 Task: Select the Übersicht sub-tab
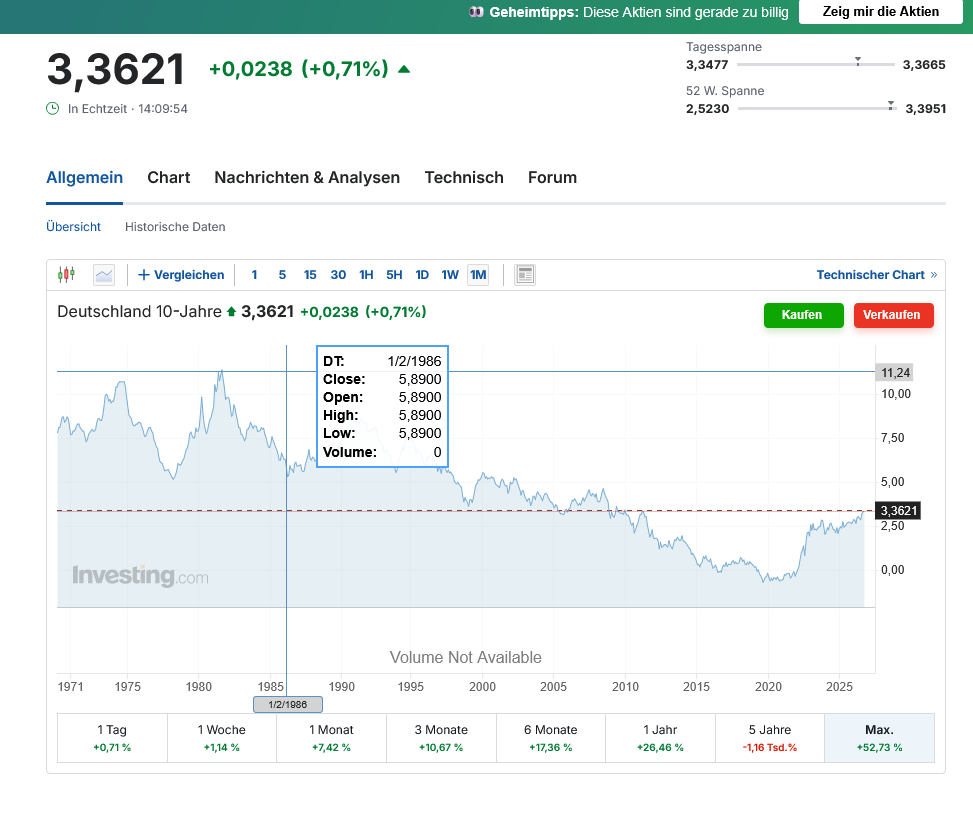tap(73, 227)
